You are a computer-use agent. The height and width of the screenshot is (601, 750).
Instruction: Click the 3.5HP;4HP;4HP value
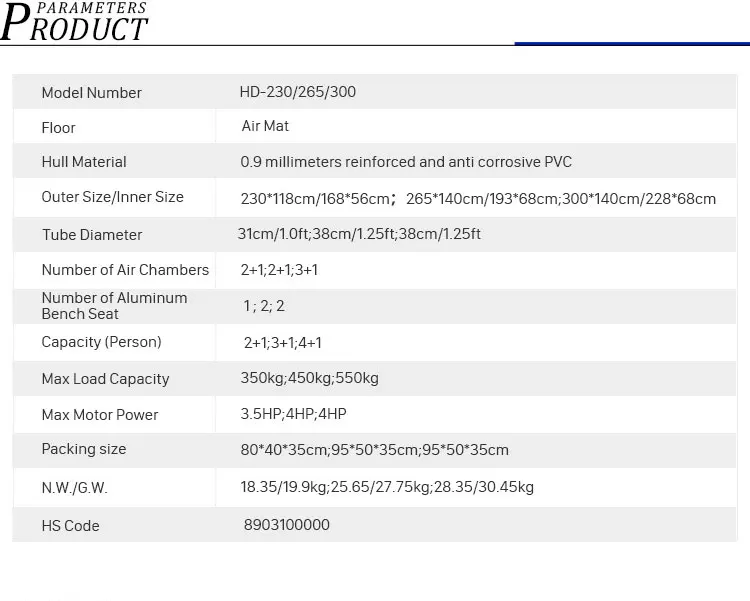(293, 413)
